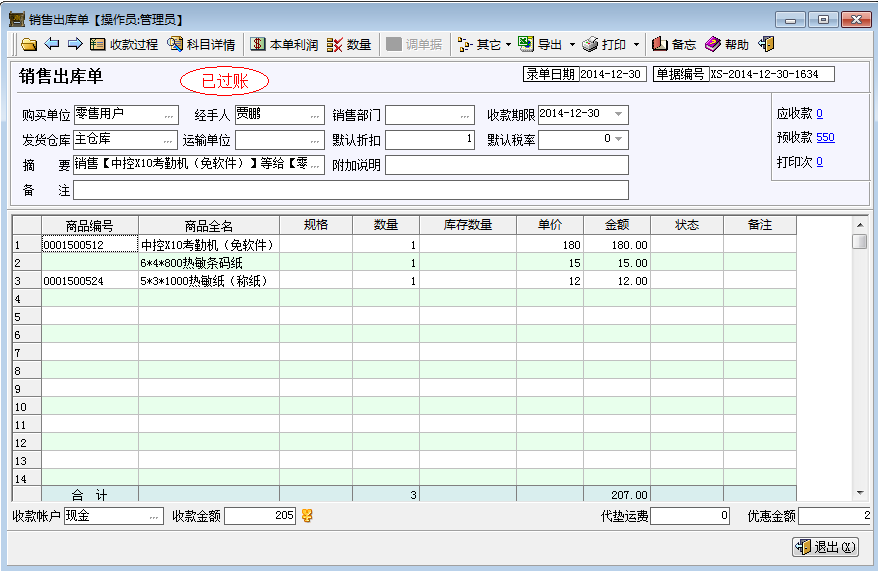The width and height of the screenshot is (878, 571).
Task: Click the 数量 quantity toolbar button
Action: (349, 44)
